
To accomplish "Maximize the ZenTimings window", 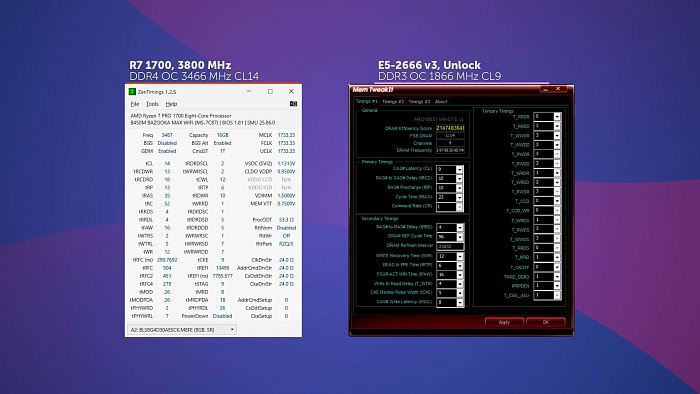I will pos(270,91).
